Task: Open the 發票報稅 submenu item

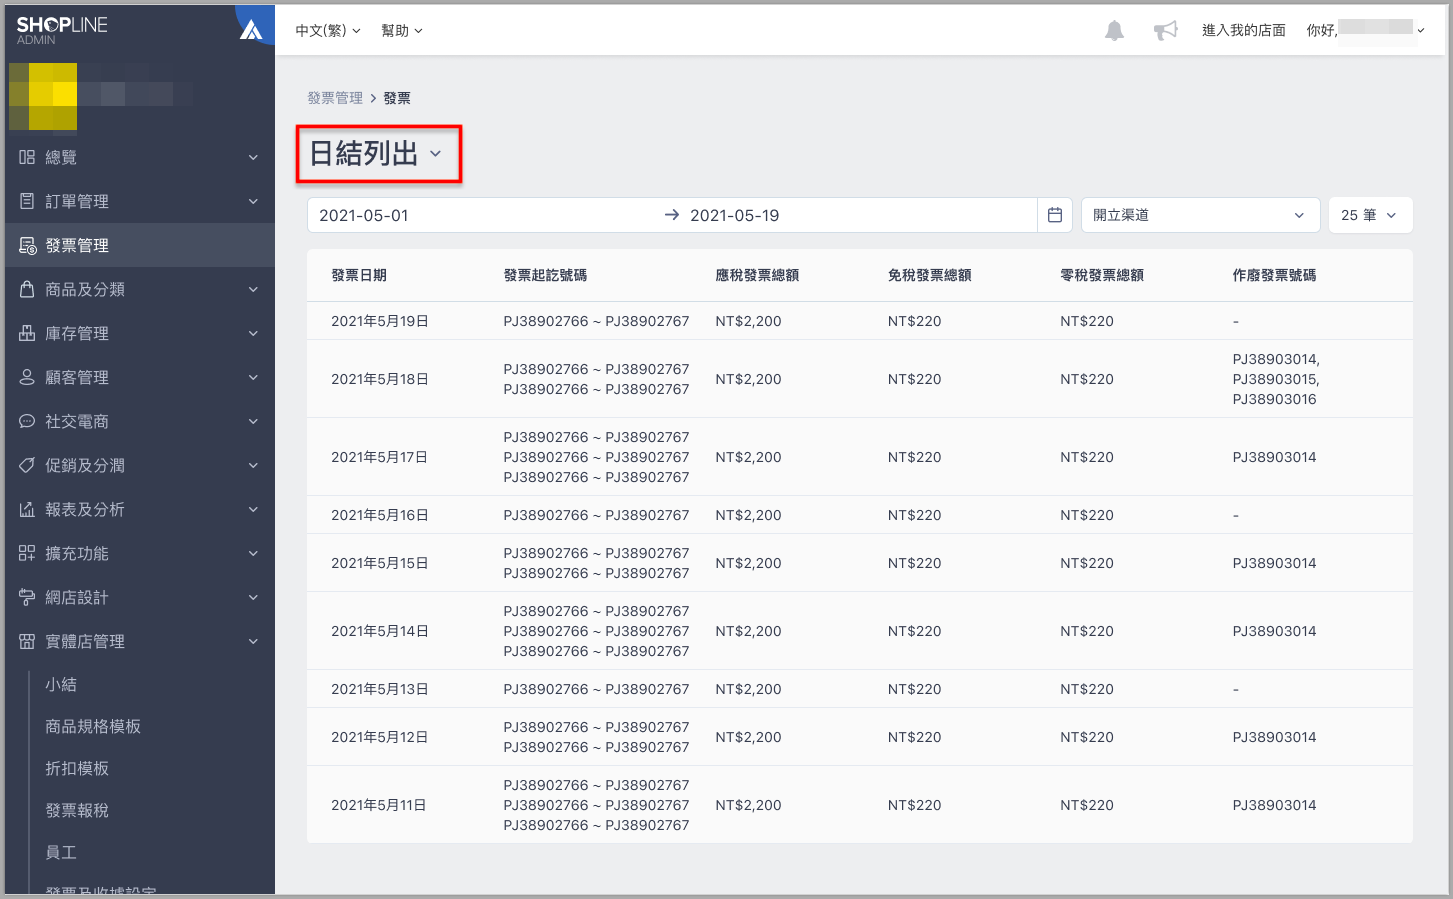Action: click(x=77, y=810)
